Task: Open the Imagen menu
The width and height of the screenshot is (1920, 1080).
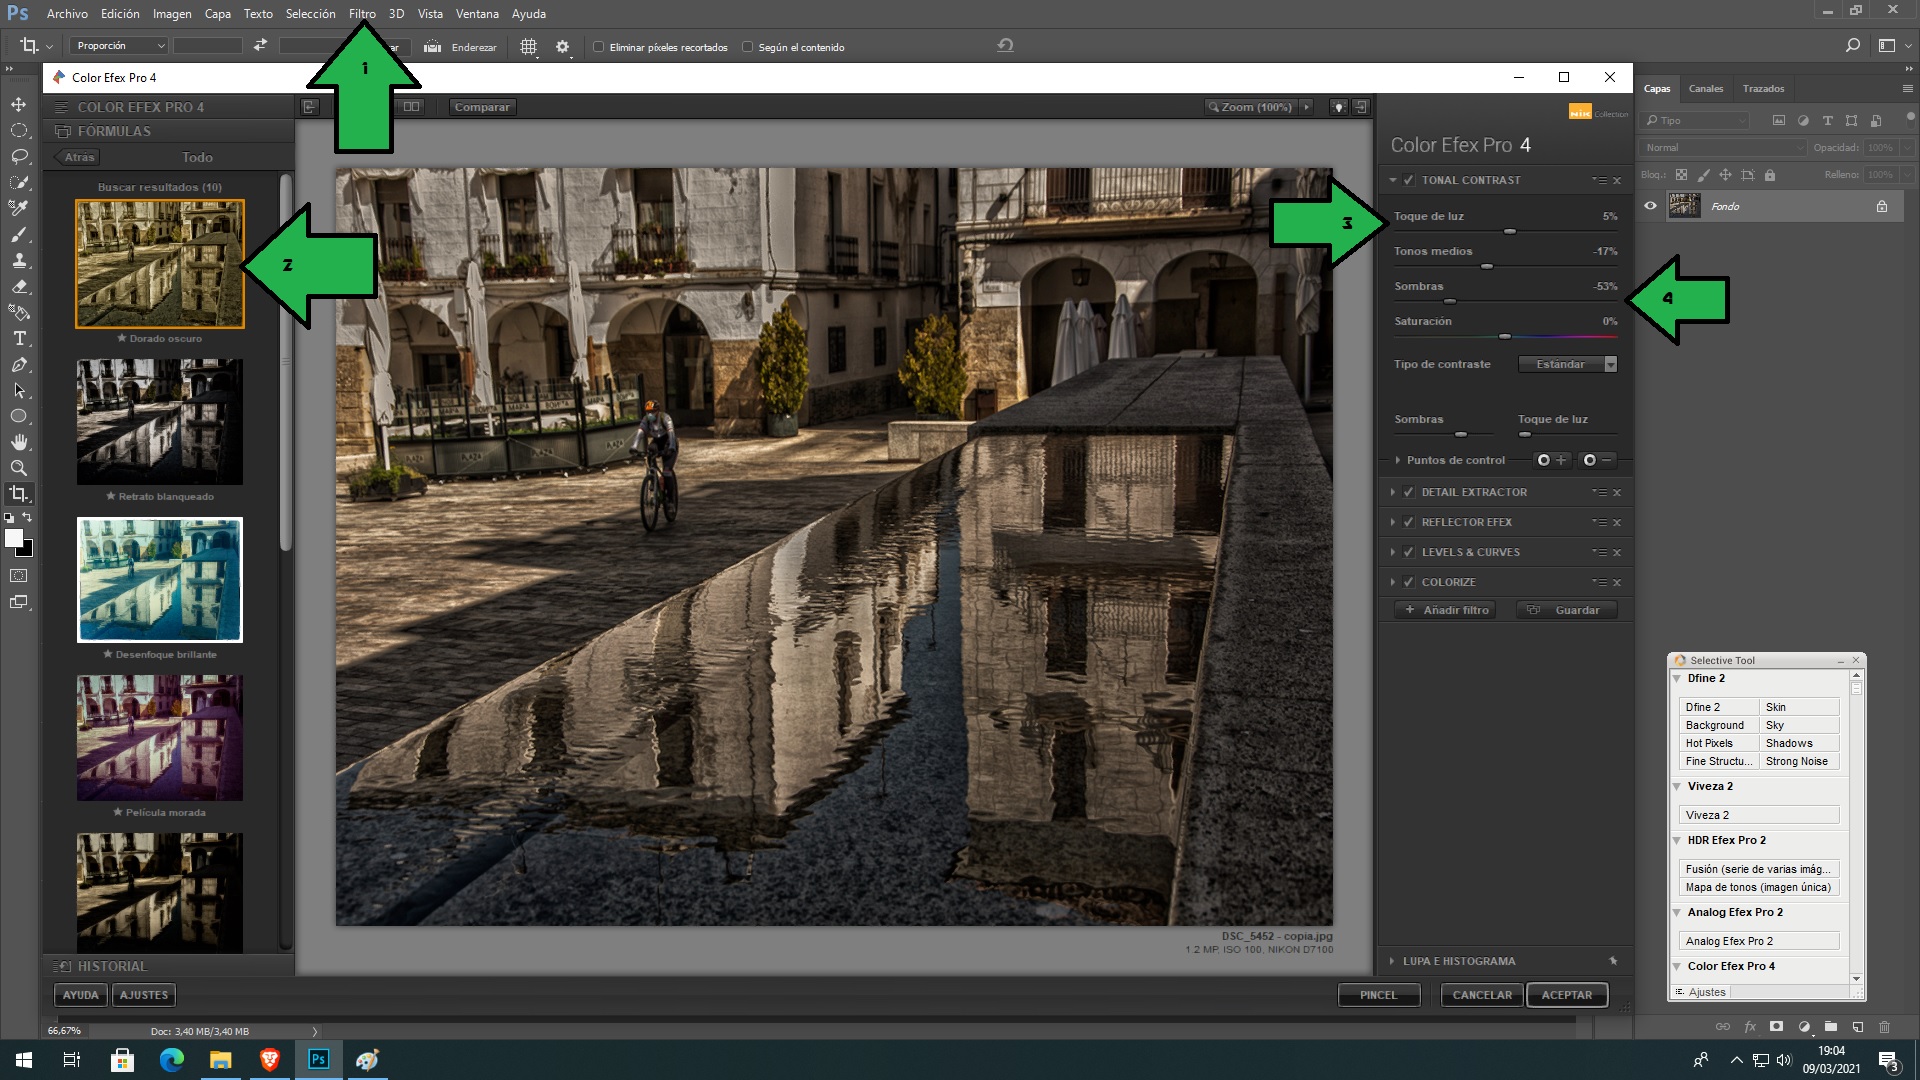Action: [x=172, y=14]
